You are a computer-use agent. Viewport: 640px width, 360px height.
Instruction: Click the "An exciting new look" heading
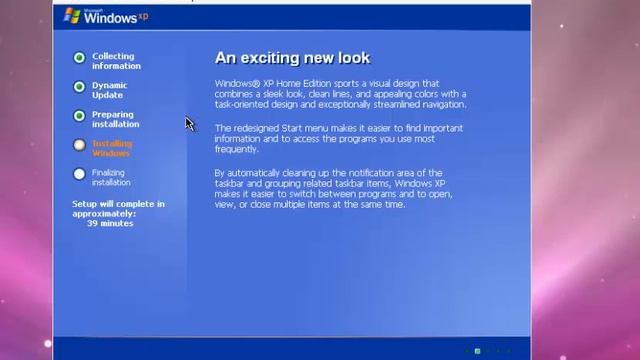(x=292, y=58)
